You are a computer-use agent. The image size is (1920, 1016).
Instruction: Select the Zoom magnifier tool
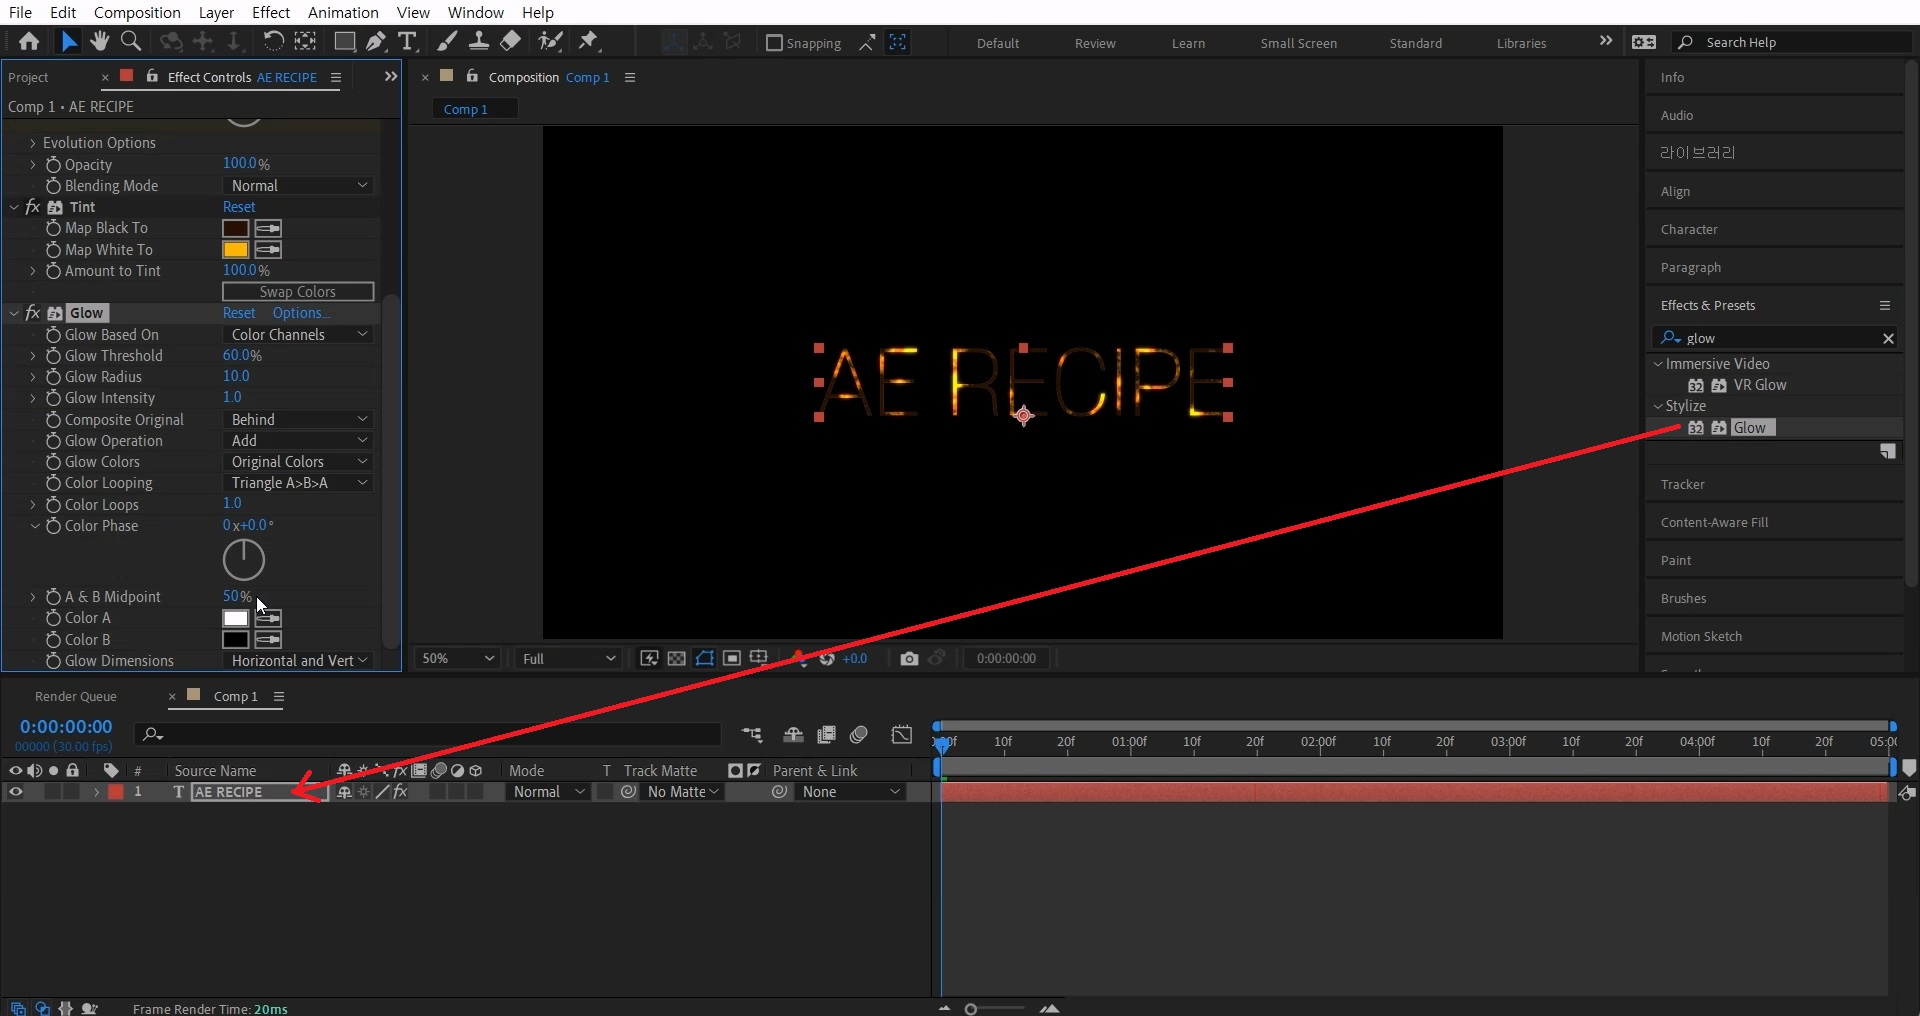click(x=130, y=41)
